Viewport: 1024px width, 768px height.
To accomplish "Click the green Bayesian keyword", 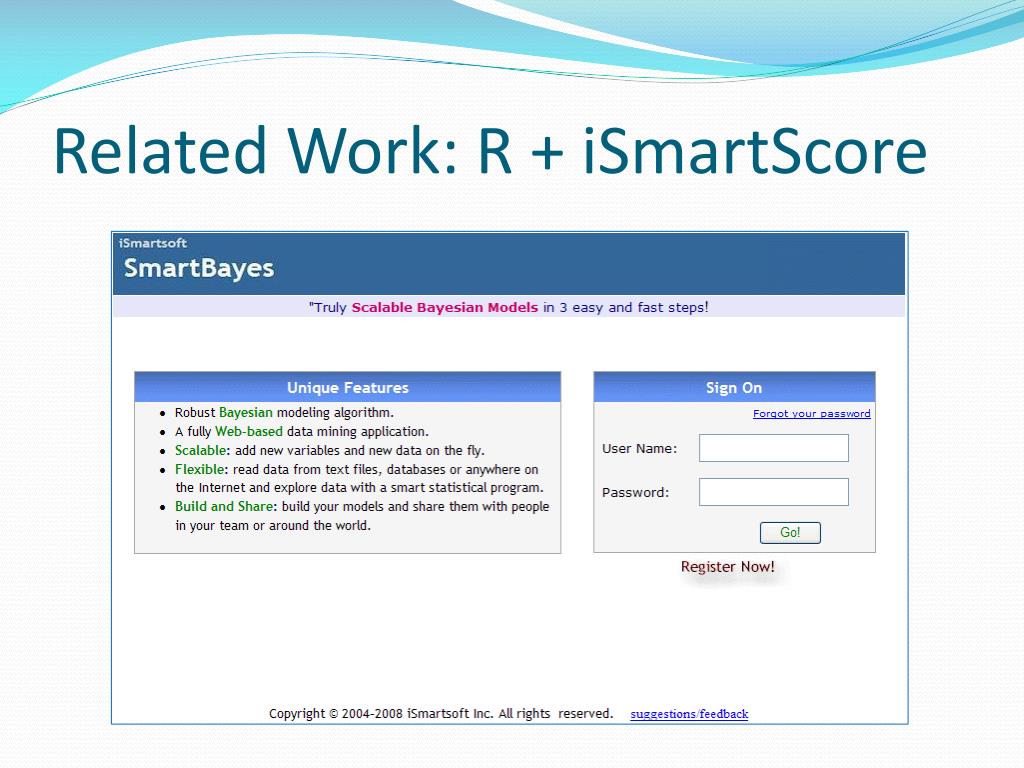I will click(246, 413).
